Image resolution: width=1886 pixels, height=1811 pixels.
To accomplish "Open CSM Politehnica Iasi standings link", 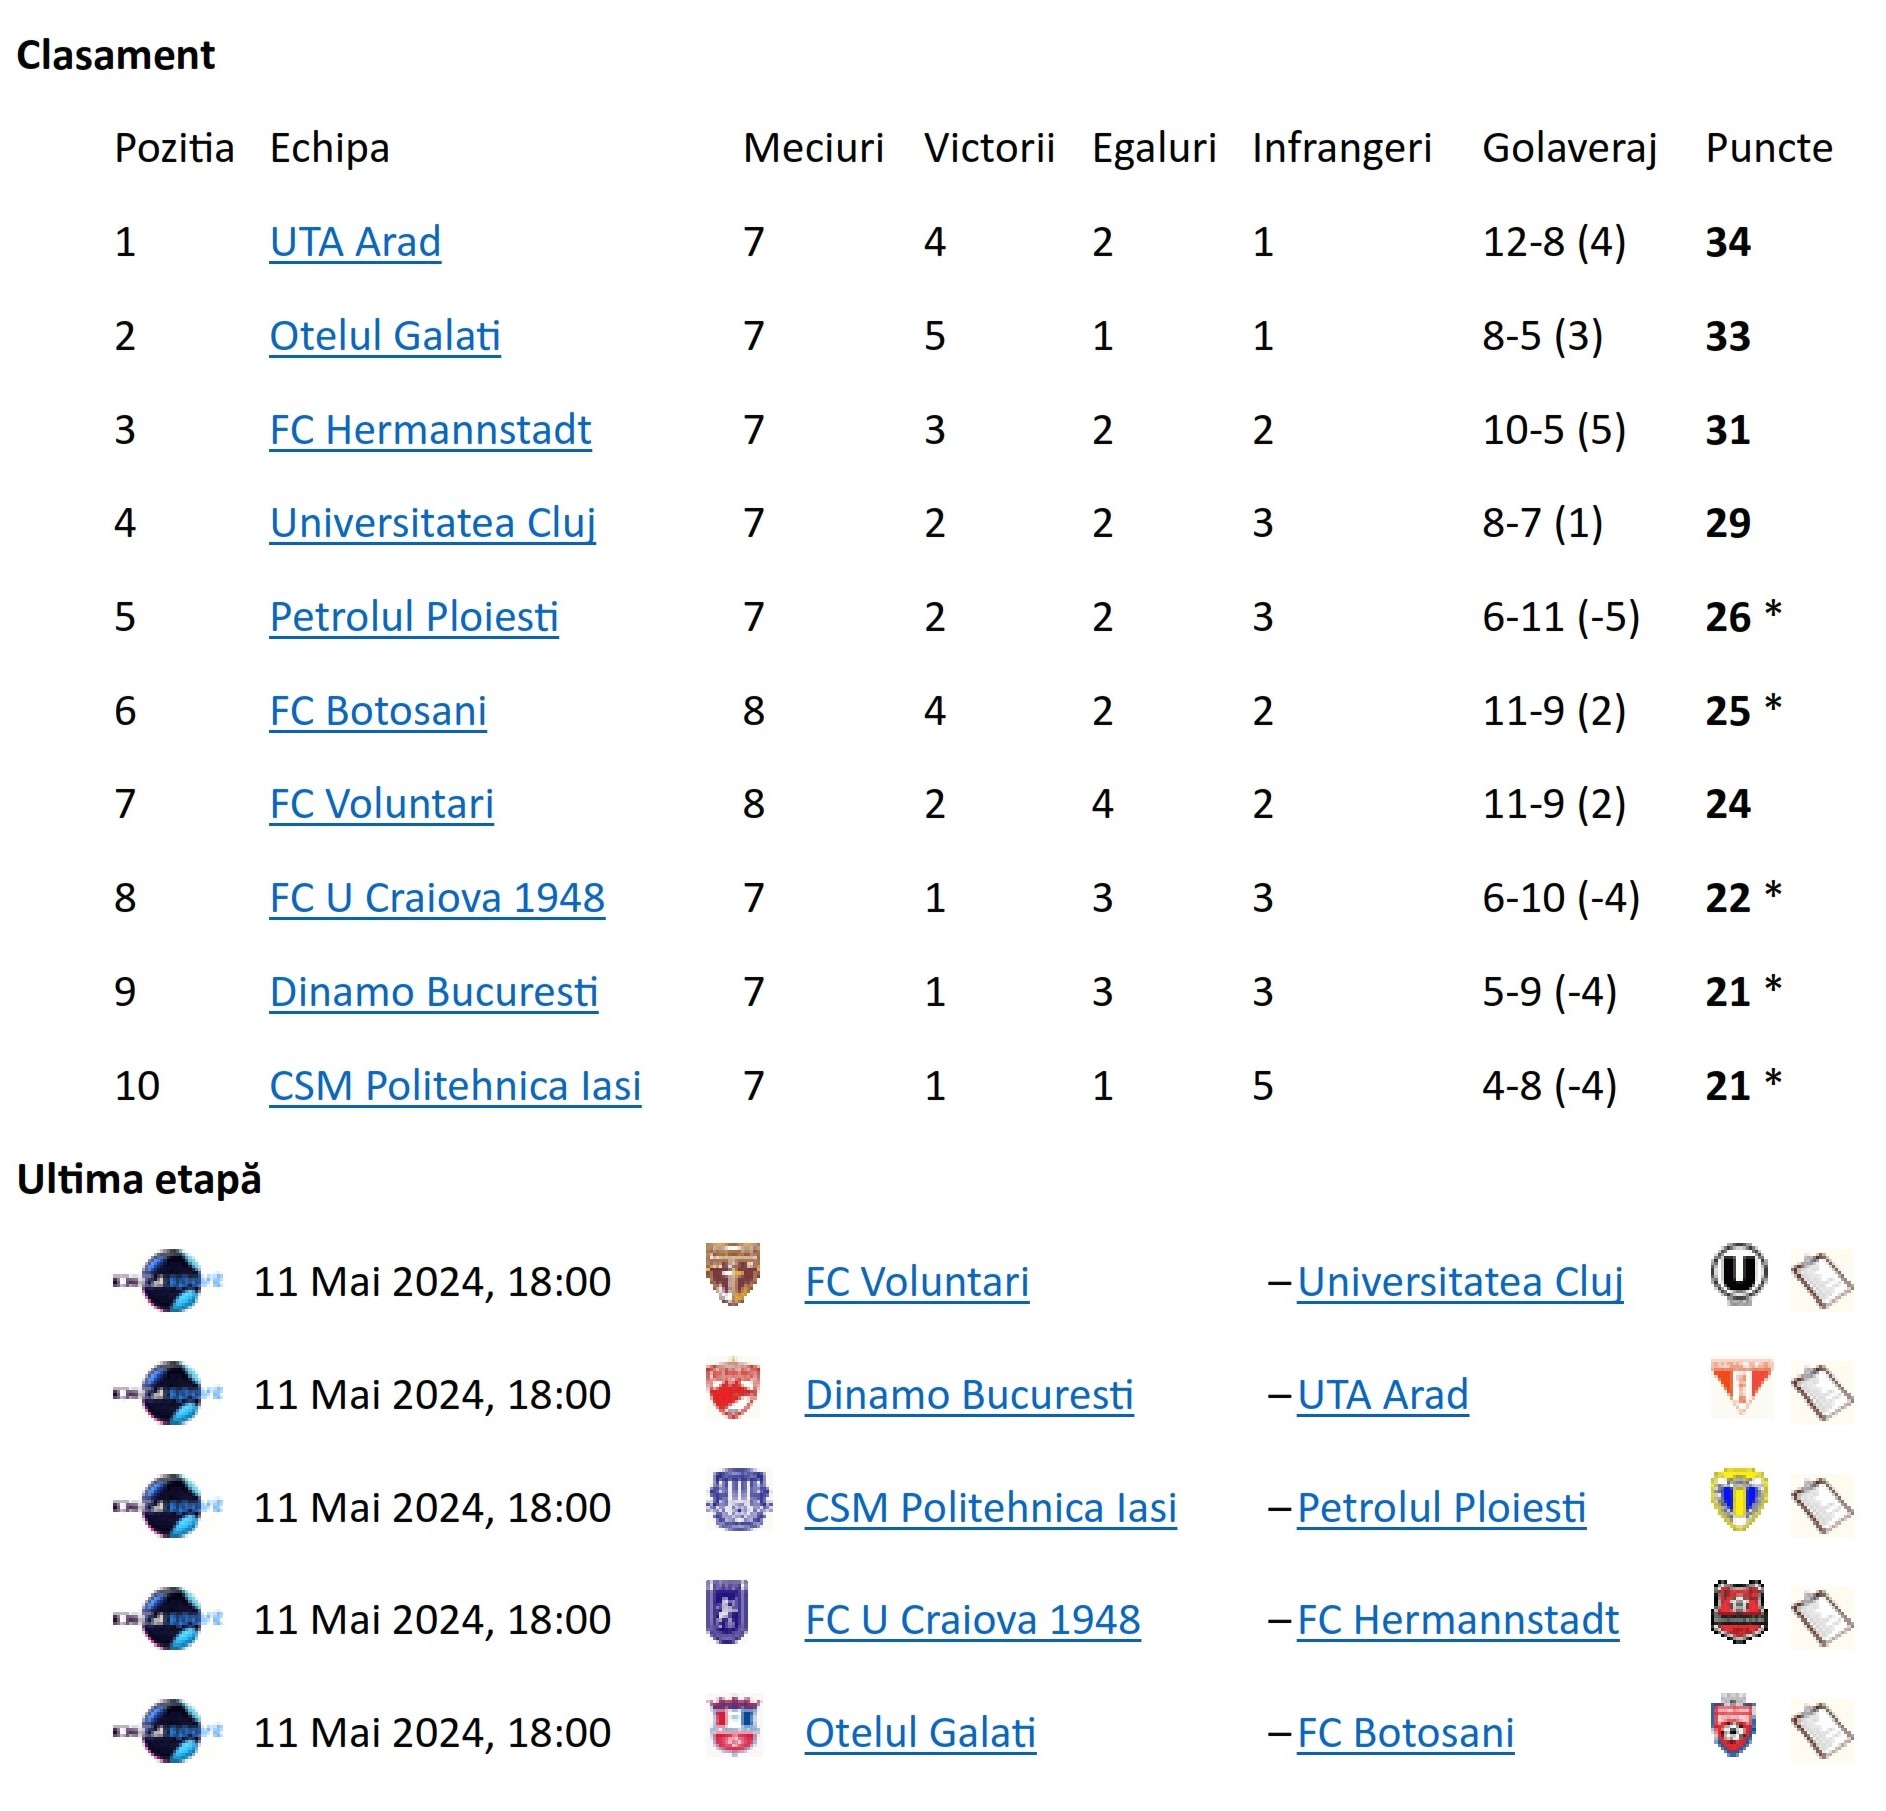I will [x=455, y=1086].
